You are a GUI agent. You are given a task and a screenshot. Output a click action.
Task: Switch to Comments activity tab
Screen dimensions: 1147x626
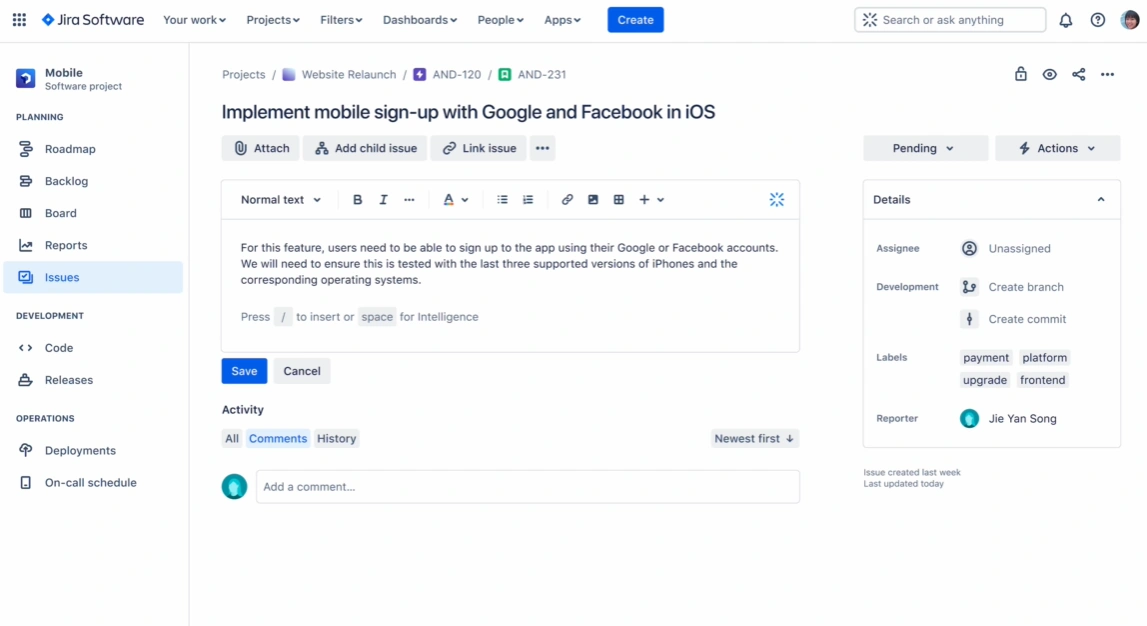[278, 439]
